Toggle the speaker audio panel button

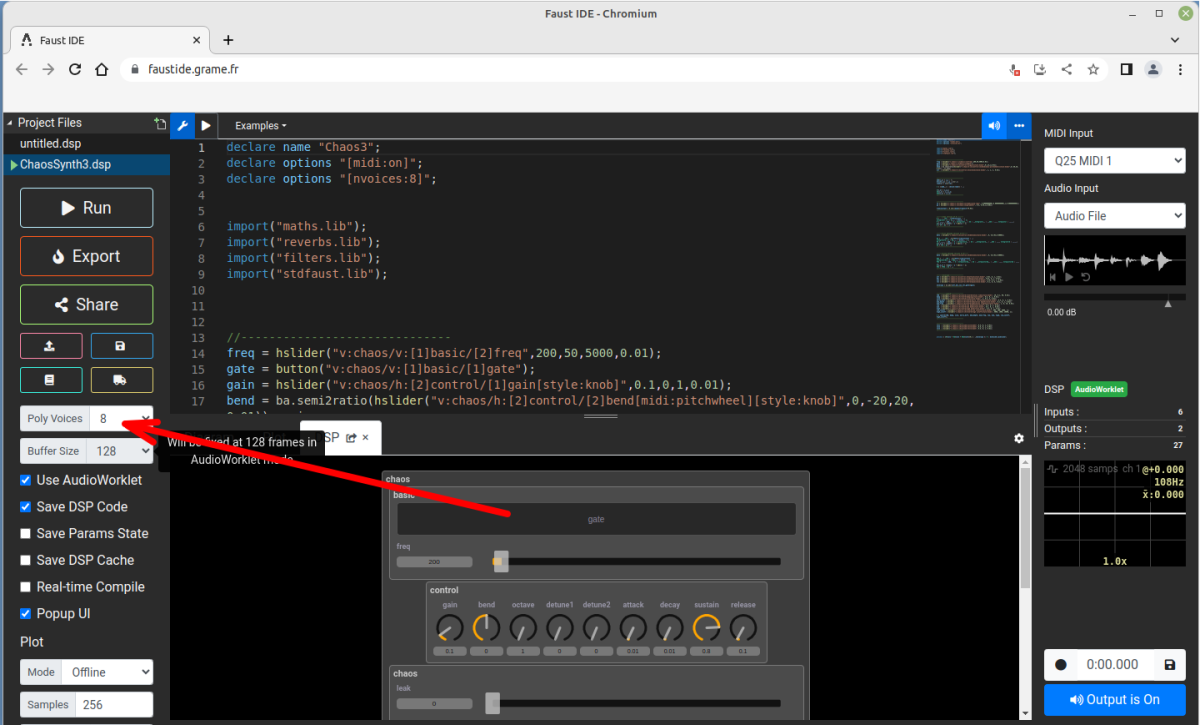pyautogui.click(x=994, y=126)
